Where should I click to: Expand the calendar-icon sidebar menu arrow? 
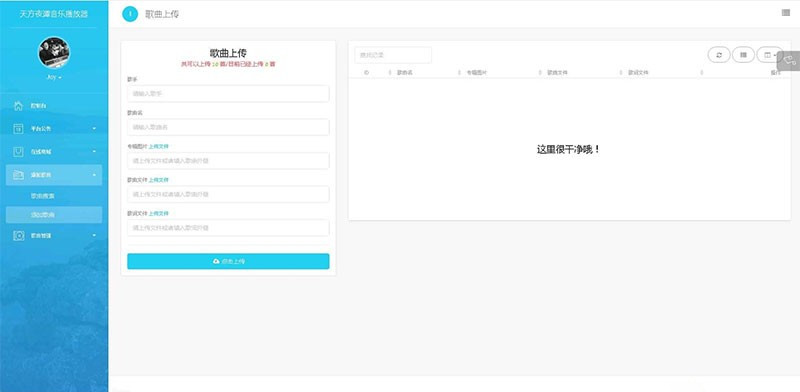coord(94,129)
